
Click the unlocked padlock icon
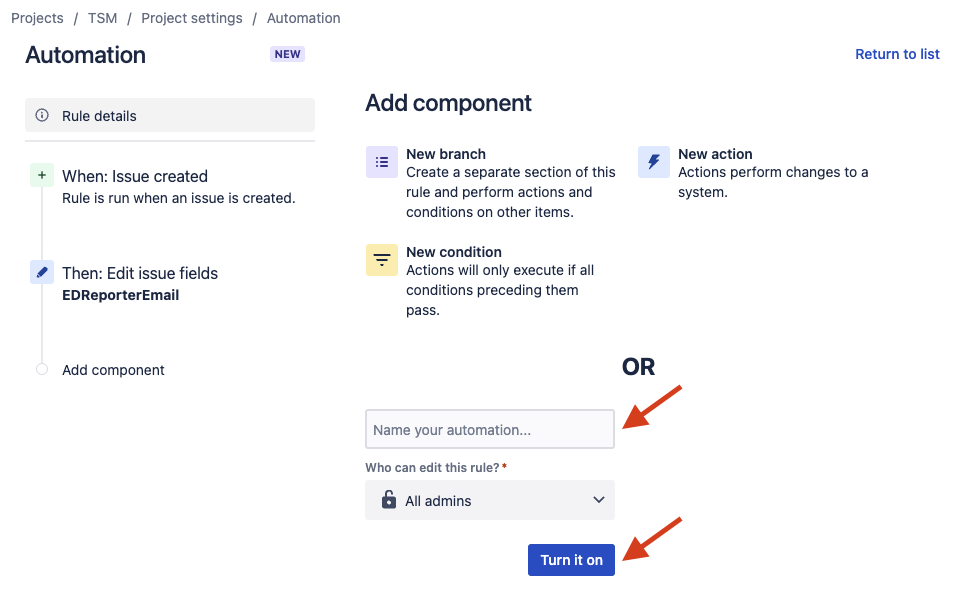[x=389, y=500]
